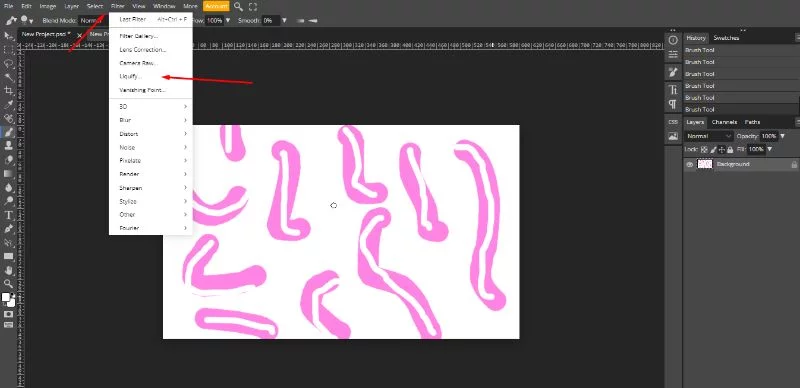Open the layer blend mode Normal dropdown

point(709,136)
